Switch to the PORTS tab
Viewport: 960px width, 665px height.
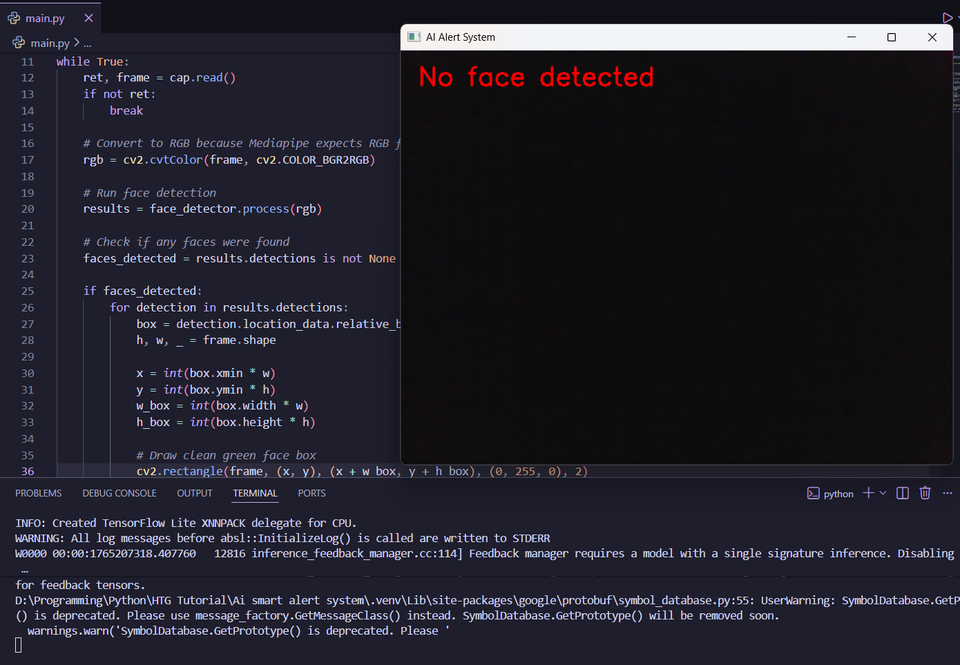pos(311,493)
